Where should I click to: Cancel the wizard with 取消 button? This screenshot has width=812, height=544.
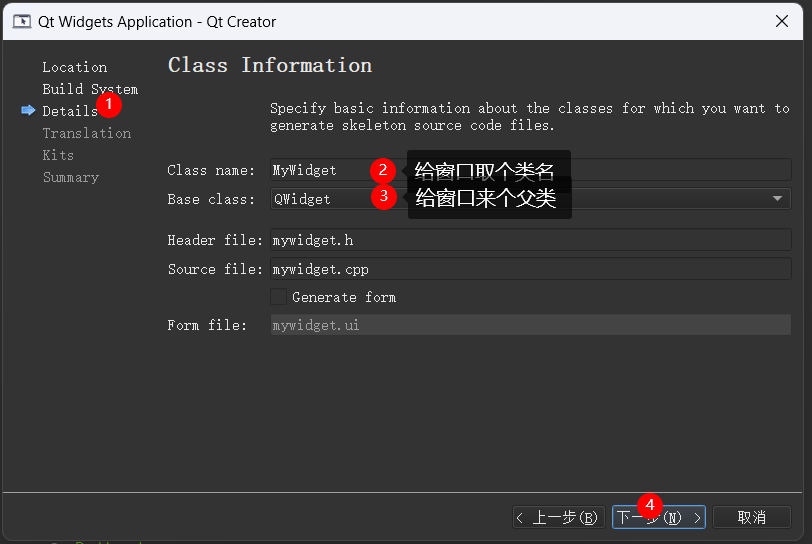pos(751,517)
